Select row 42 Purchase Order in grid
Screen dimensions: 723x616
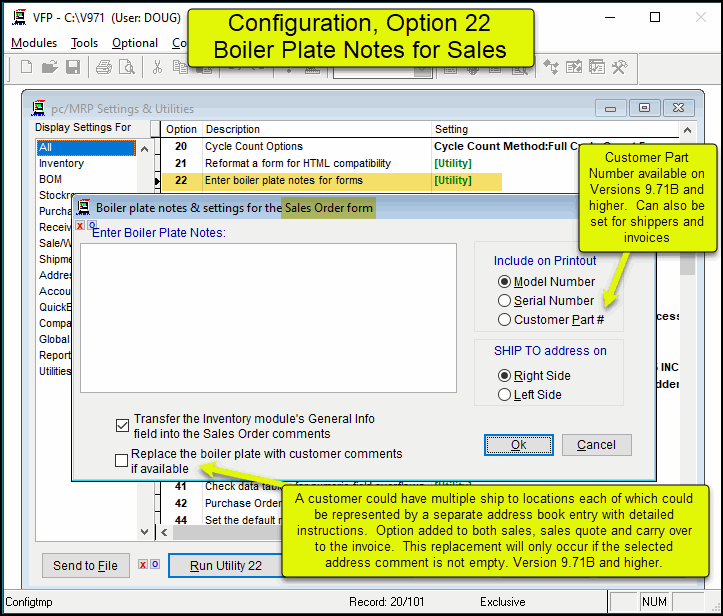pyautogui.click(x=221, y=503)
